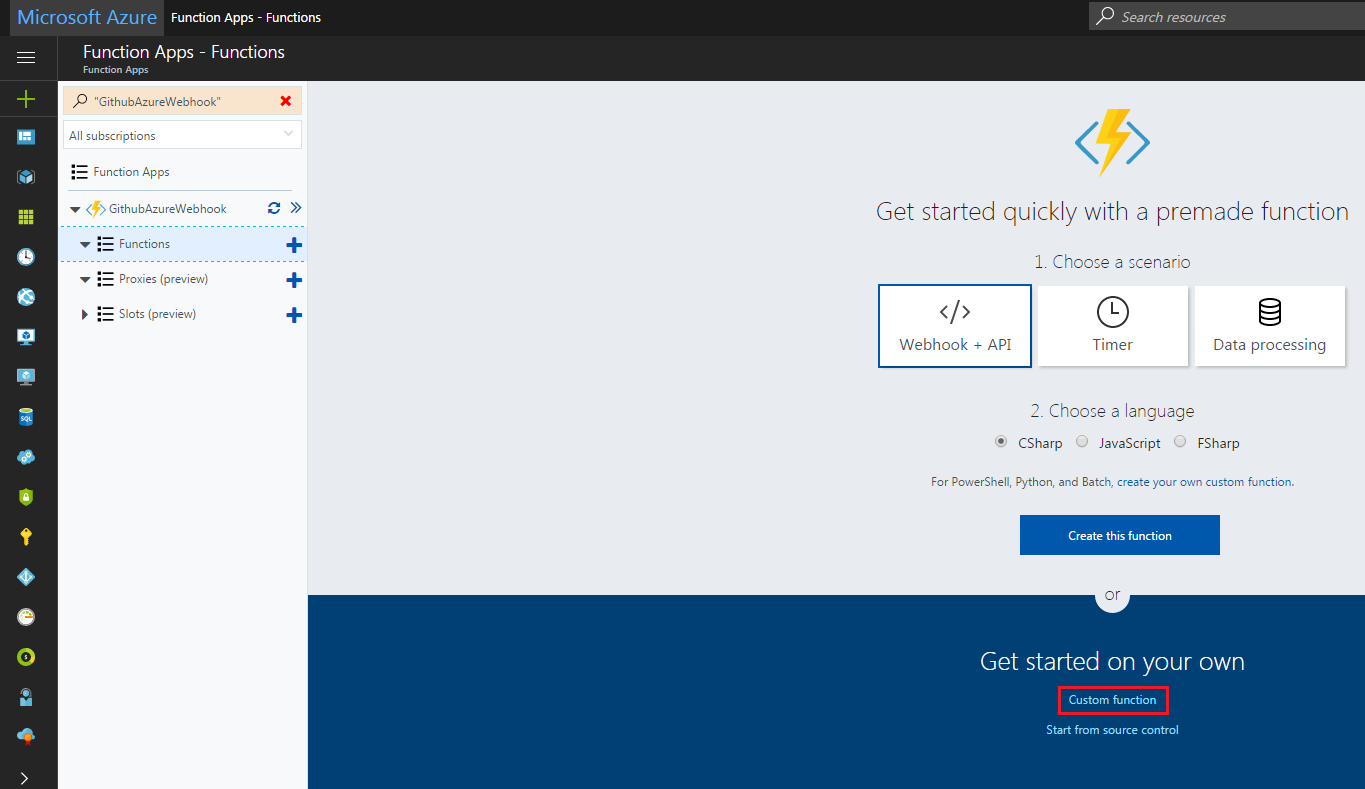Click create your own custom function link
Viewport: 1365px width, 789px height.
point(1204,482)
